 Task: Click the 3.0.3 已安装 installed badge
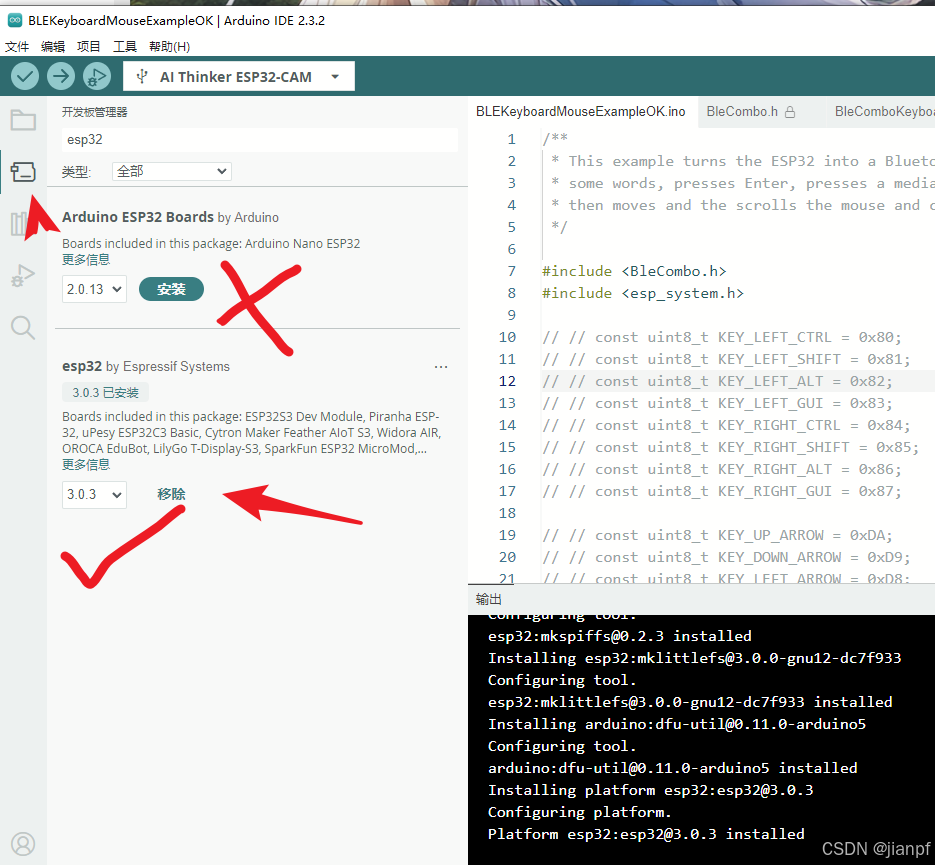[106, 392]
